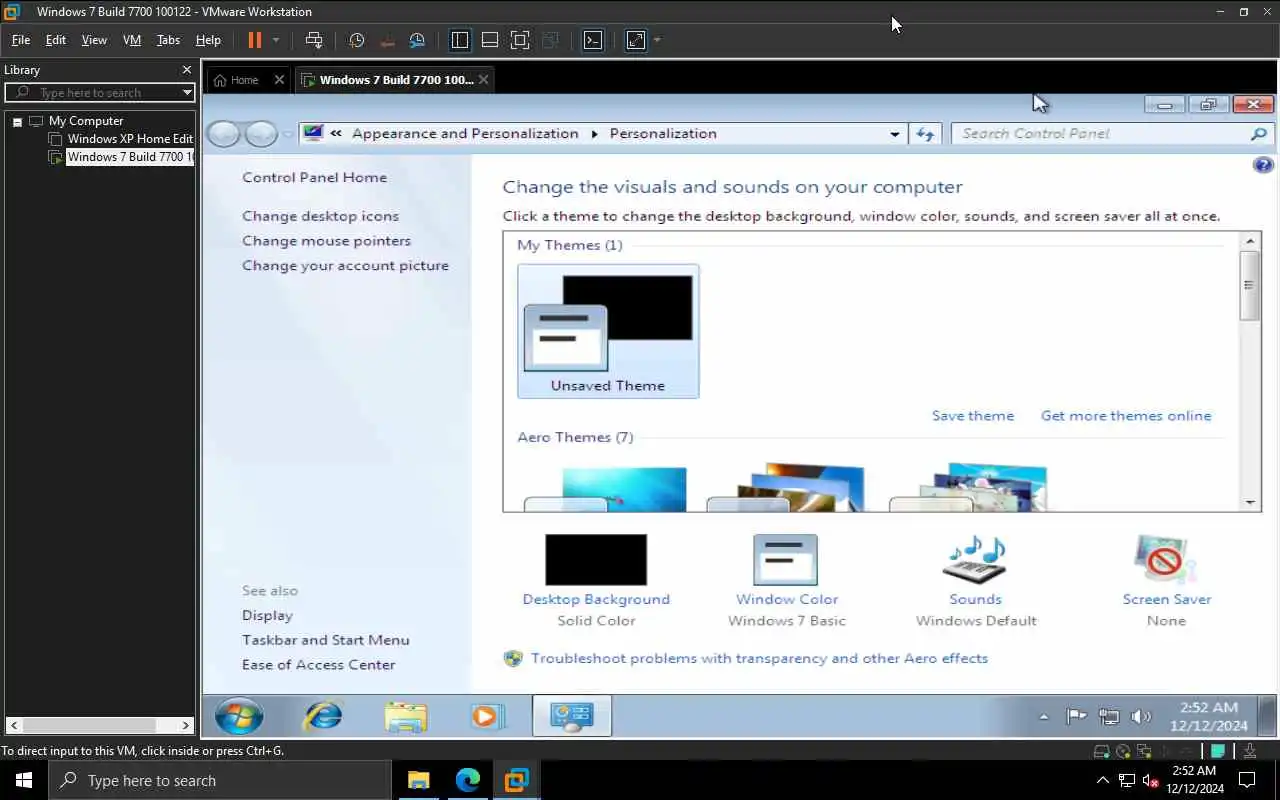Click the Save theme link
The height and width of the screenshot is (800, 1280).
tap(973, 416)
